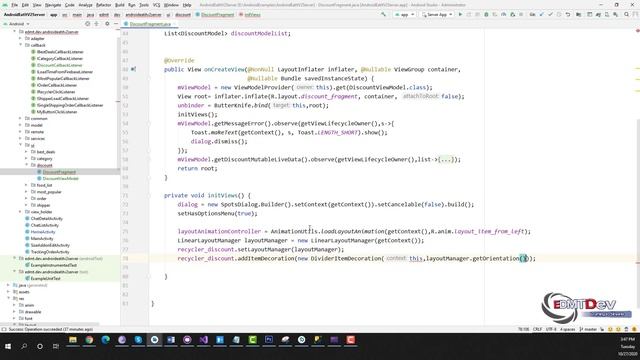
Task: Click the Git update project icon
Action: (x=542, y=15)
